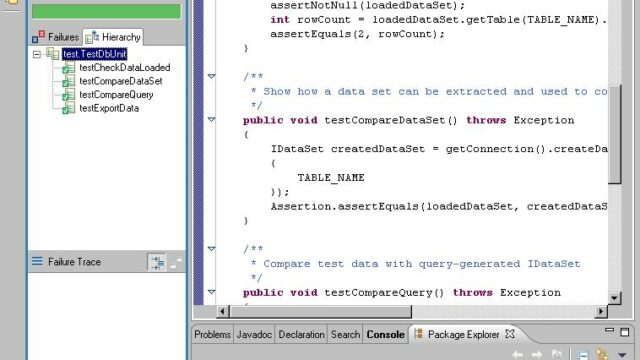Screen dimensions: 640x360
Task: Click the editor scroll-down arrow
Action: (615, 298)
